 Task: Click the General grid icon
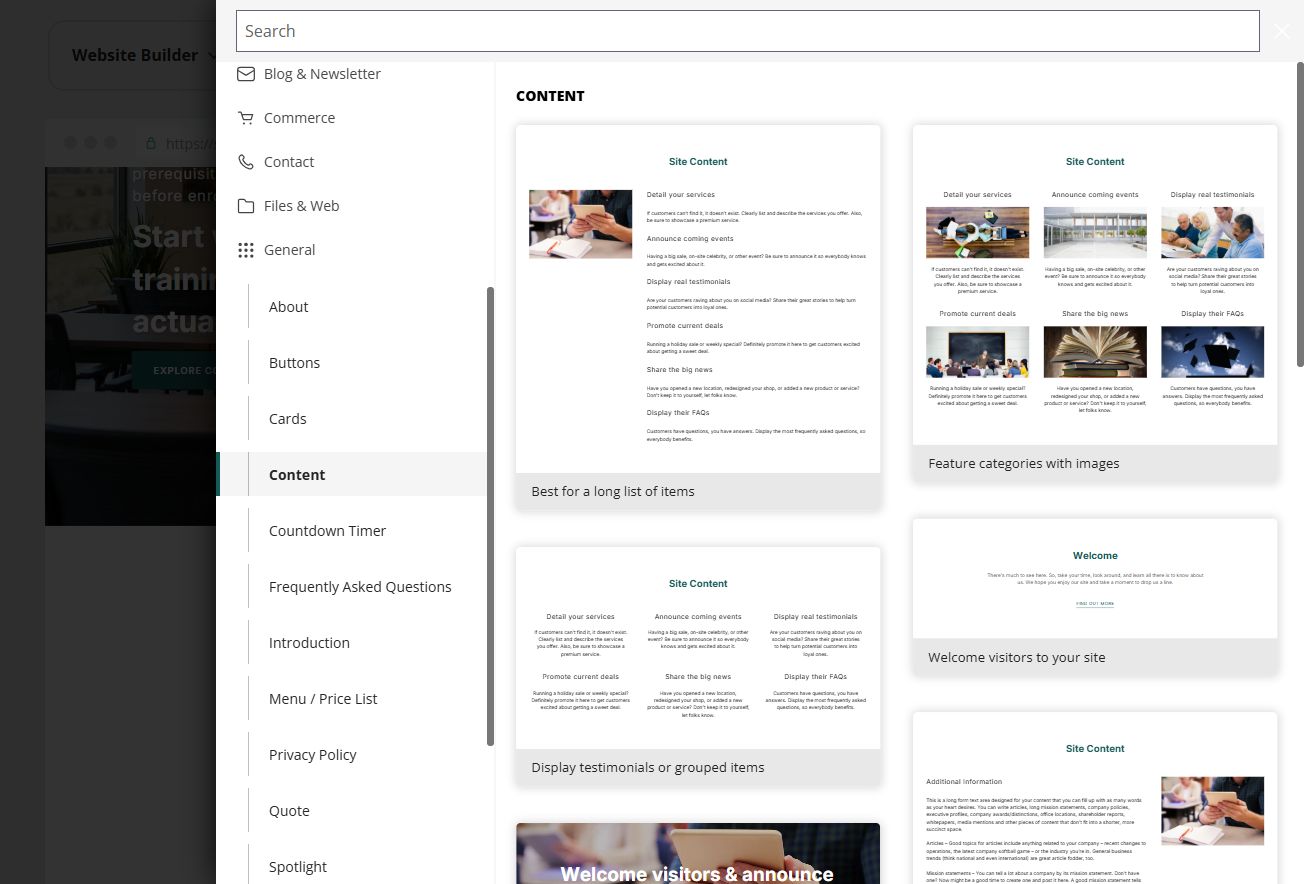click(245, 250)
